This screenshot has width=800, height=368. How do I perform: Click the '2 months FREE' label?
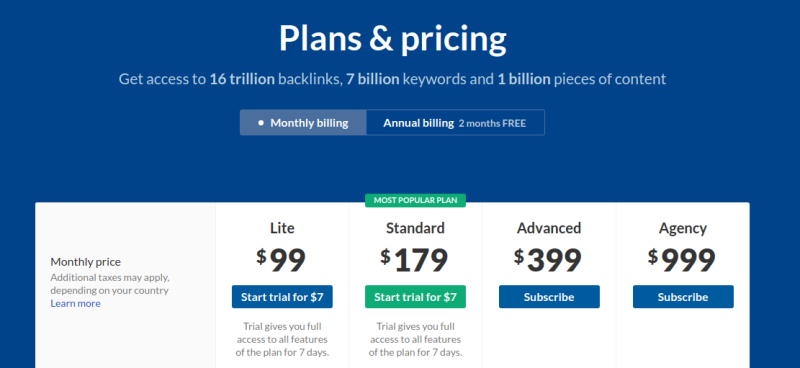(492, 124)
